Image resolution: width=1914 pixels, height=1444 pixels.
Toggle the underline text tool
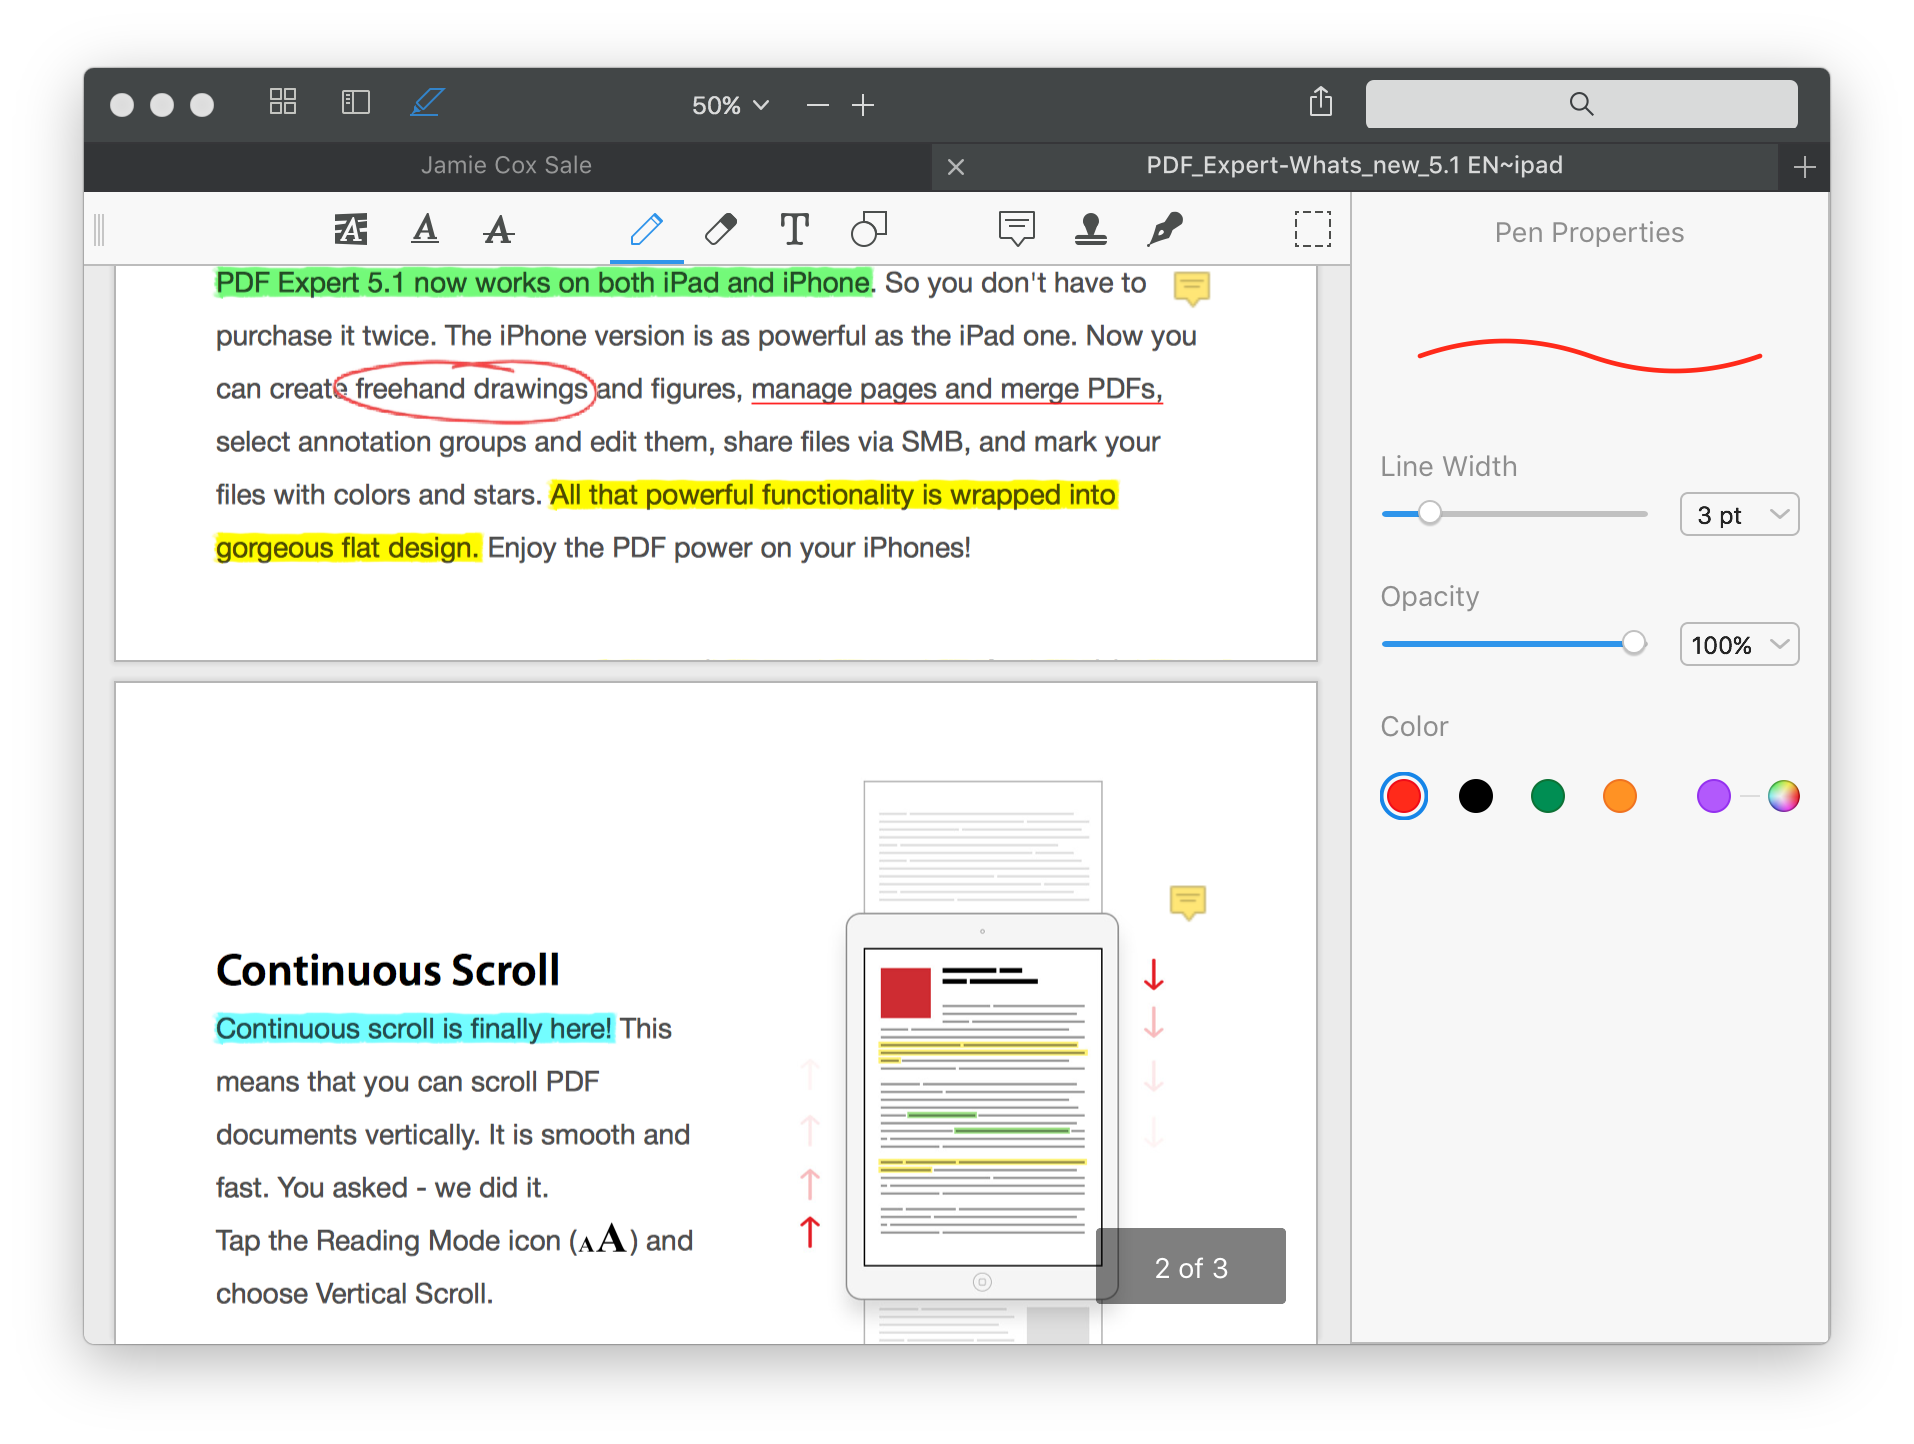[x=425, y=229]
